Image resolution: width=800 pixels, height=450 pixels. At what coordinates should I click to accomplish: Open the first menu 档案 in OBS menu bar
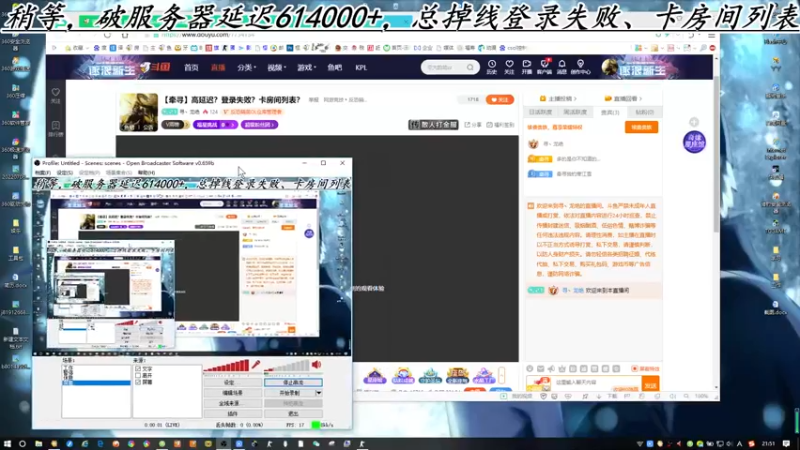(42, 172)
